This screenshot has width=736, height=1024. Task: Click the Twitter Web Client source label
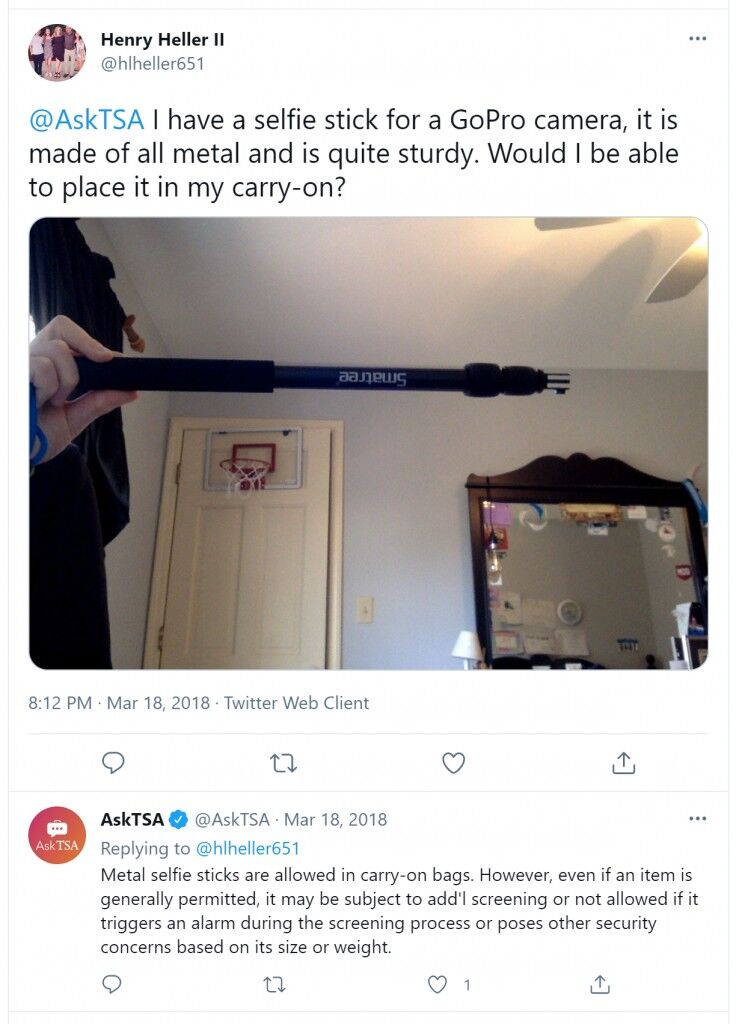296,703
